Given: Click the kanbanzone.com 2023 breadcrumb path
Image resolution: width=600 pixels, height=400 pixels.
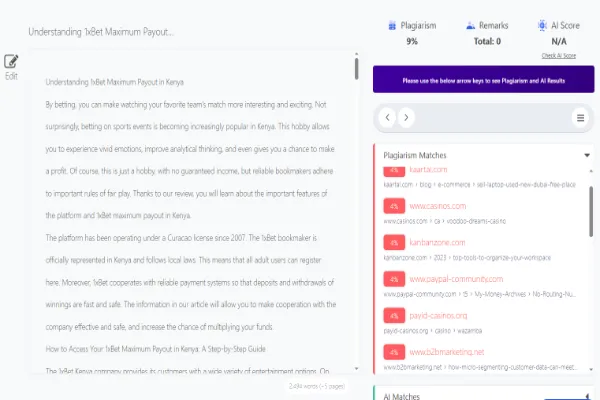Looking at the screenshot, I should [467, 258].
